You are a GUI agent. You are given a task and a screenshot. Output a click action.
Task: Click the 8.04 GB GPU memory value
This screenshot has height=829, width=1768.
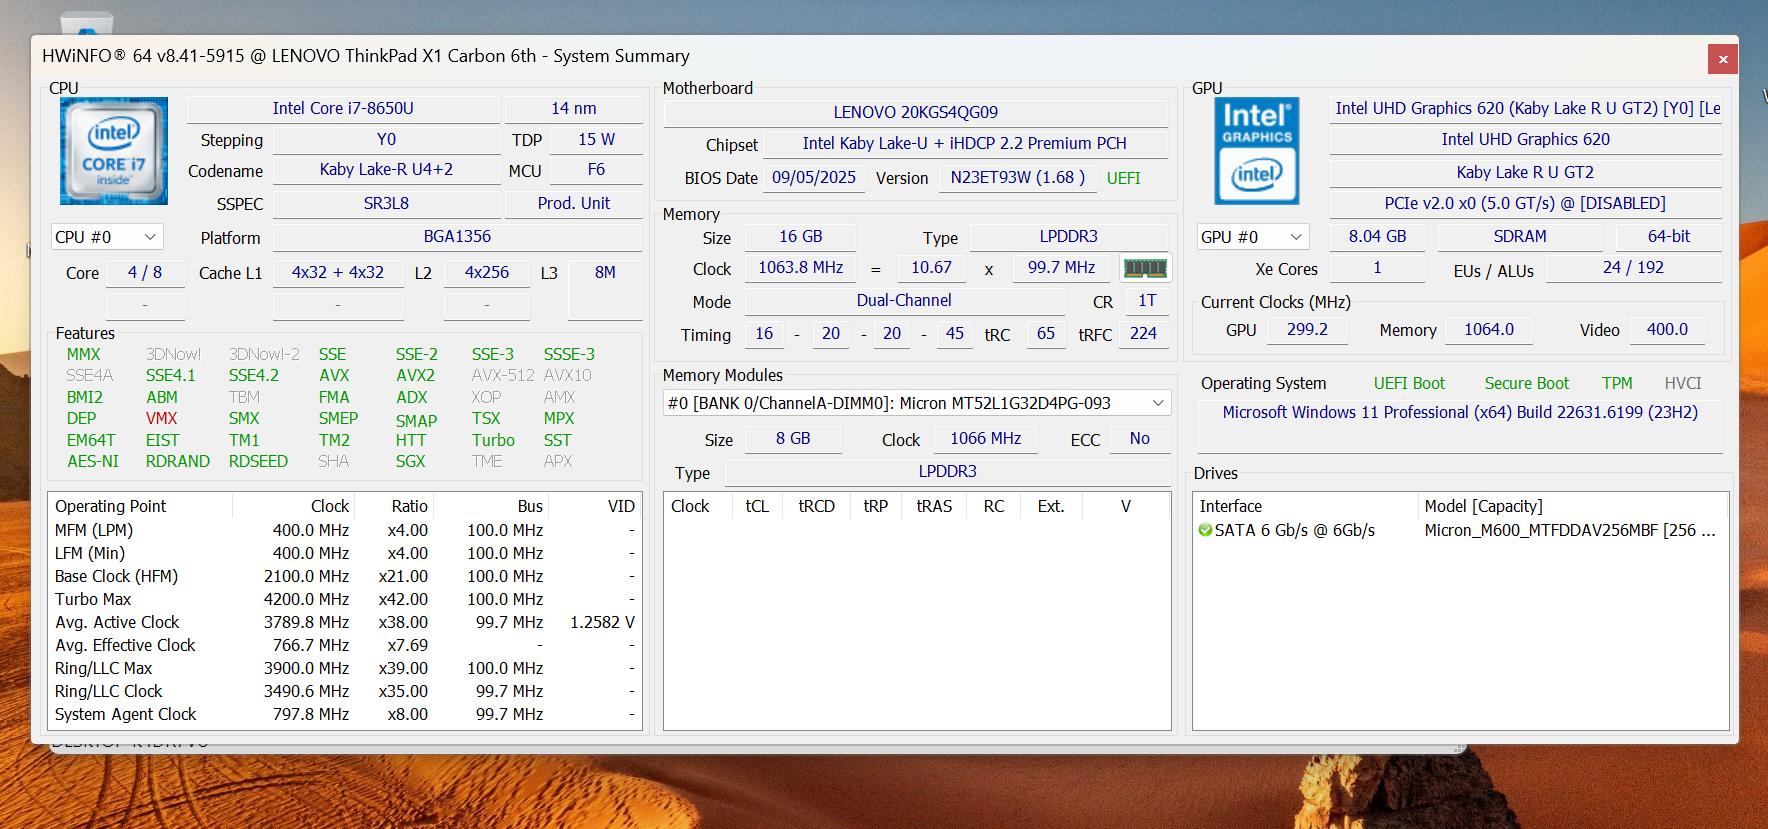point(1377,236)
